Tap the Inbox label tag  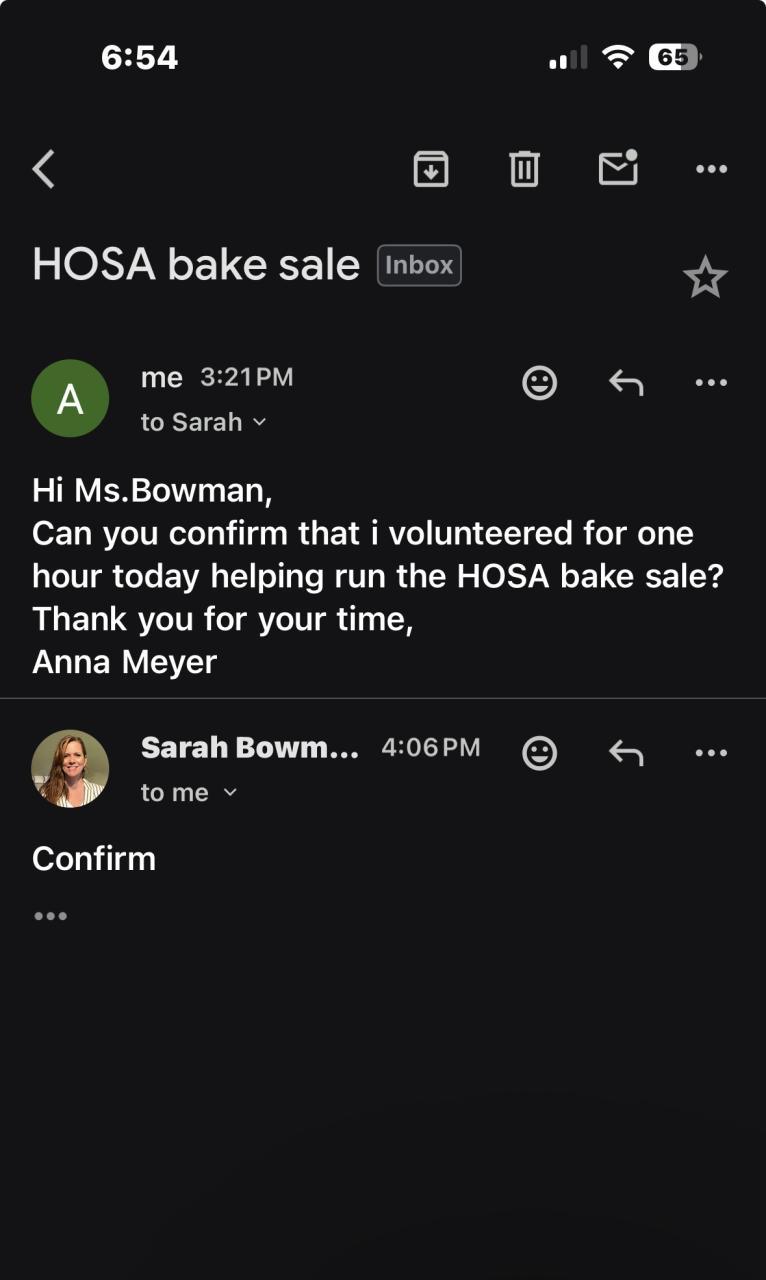click(x=419, y=266)
